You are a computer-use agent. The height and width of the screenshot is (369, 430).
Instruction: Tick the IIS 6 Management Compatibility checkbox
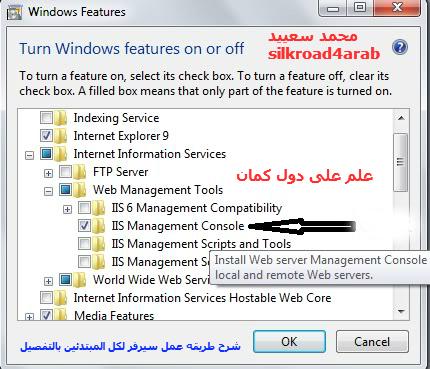pyautogui.click(x=84, y=208)
